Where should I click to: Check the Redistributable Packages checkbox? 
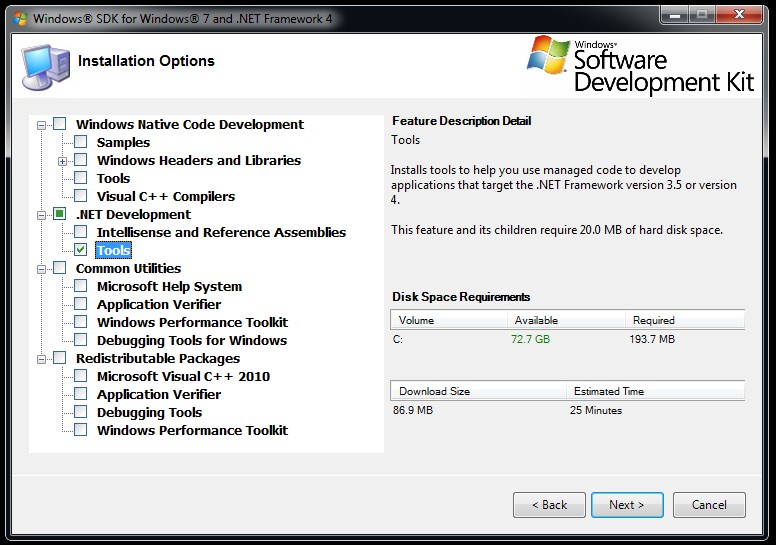pyautogui.click(x=59, y=358)
